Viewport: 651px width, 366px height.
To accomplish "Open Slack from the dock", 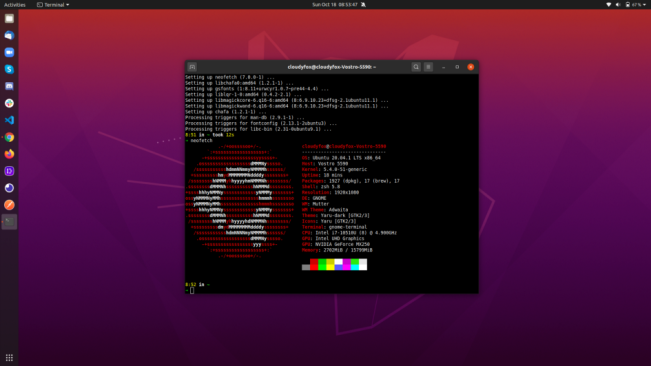I will click(9, 103).
